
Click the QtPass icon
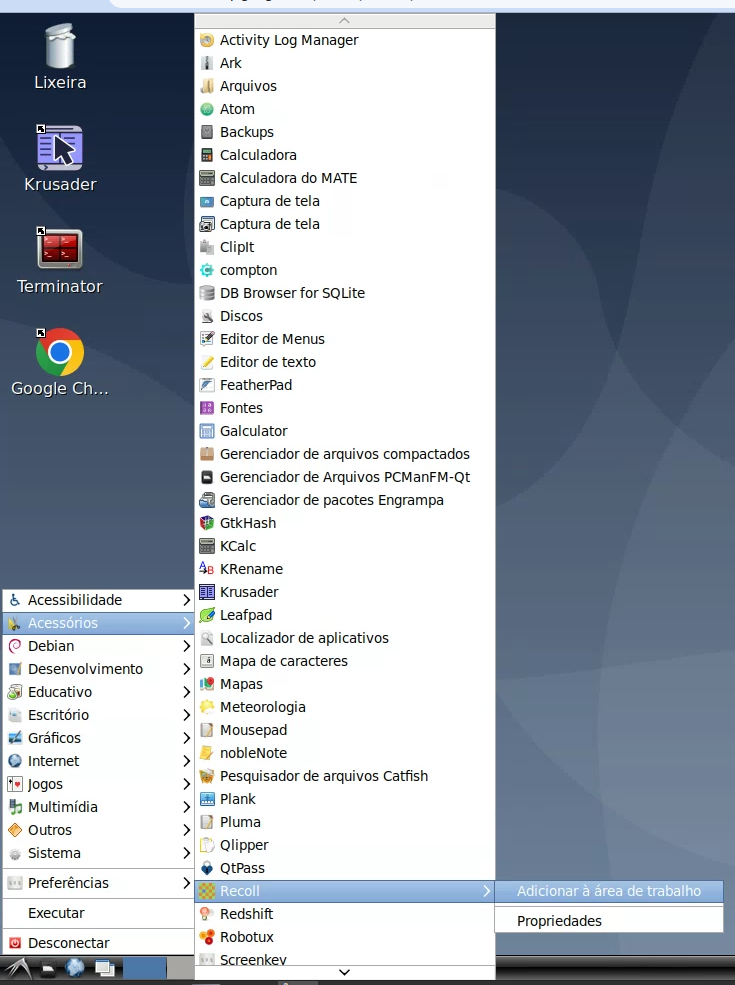click(x=207, y=868)
